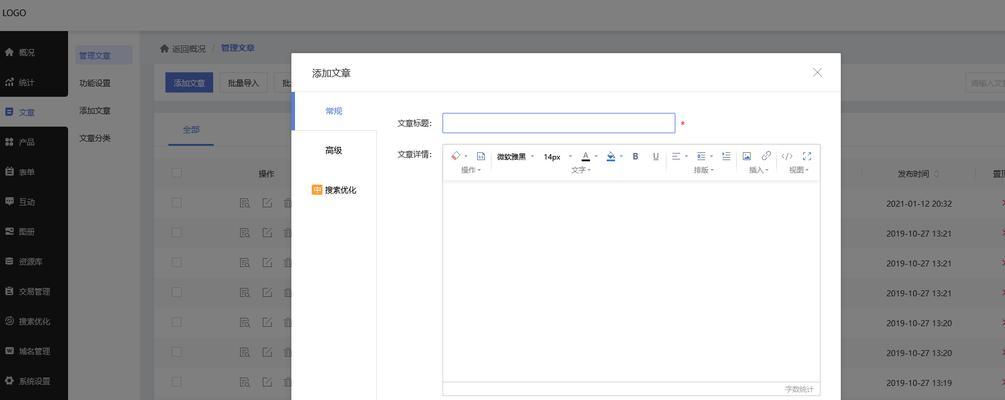Viewport: 1005px width, 400px height.
Task: Click edit icon in the 2019-10-27 13:19 row
Action: (x=267, y=382)
